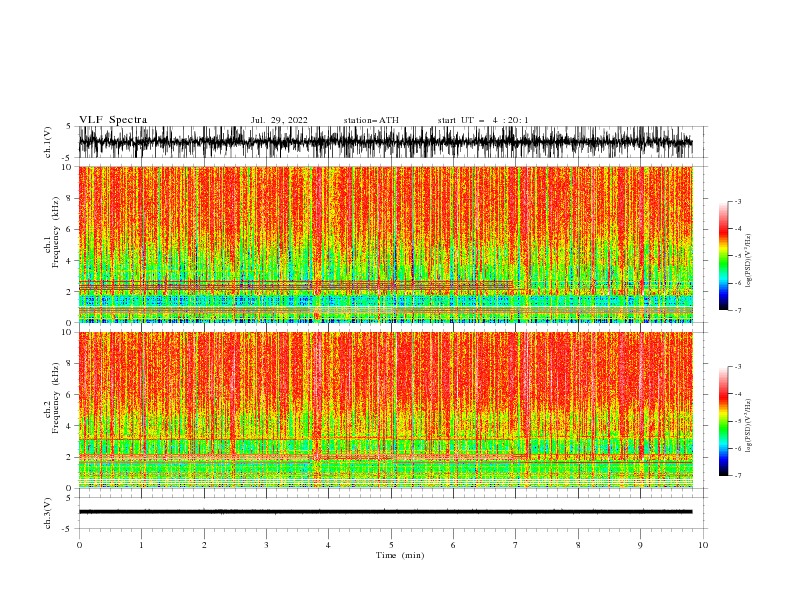The height and width of the screenshot is (612, 792).
Task: Click the time axis tick label "5"
Action: pyautogui.click(x=391, y=545)
